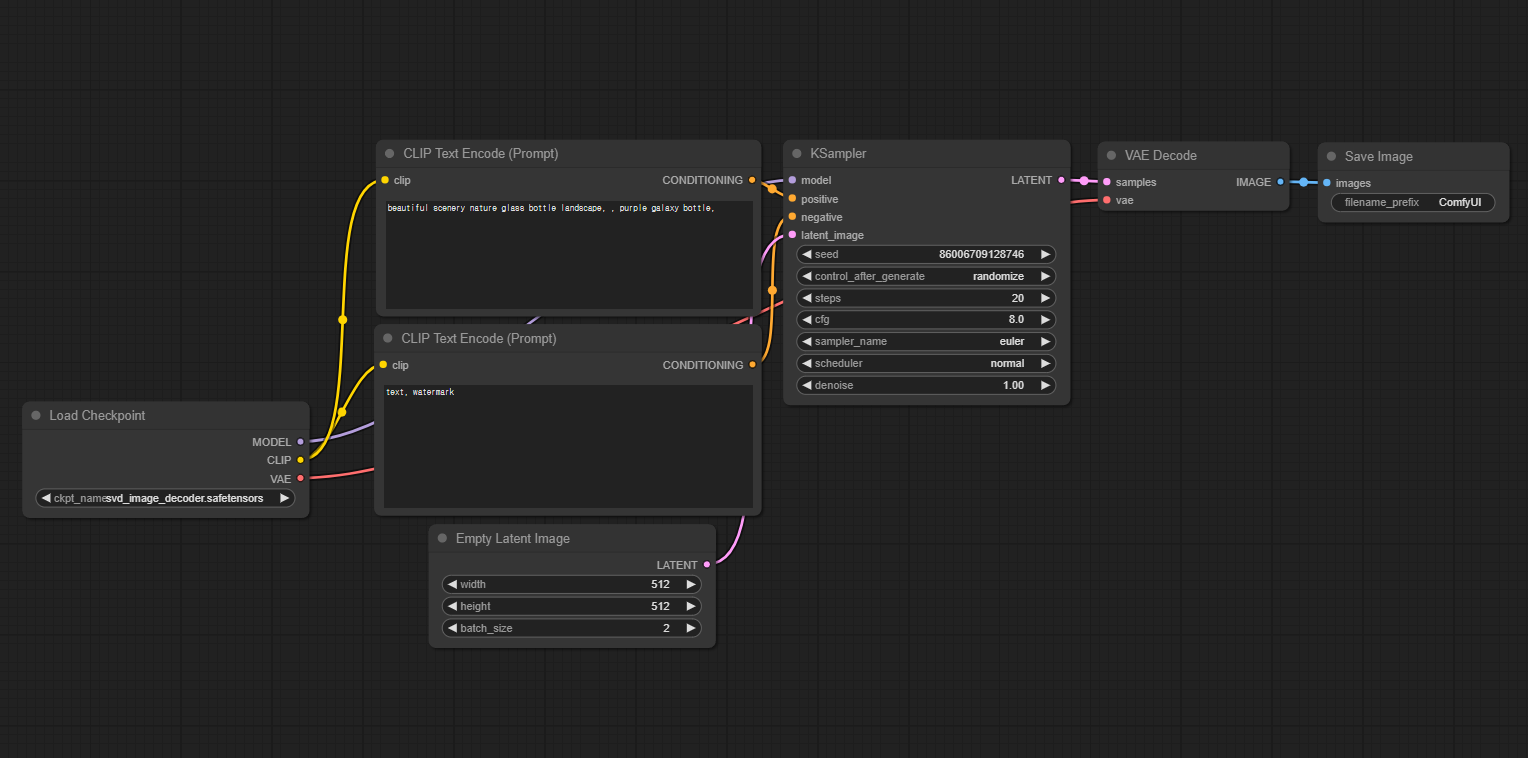Click the IMAGE output socket on VAE Decode
The height and width of the screenshot is (758, 1528).
tap(1281, 182)
